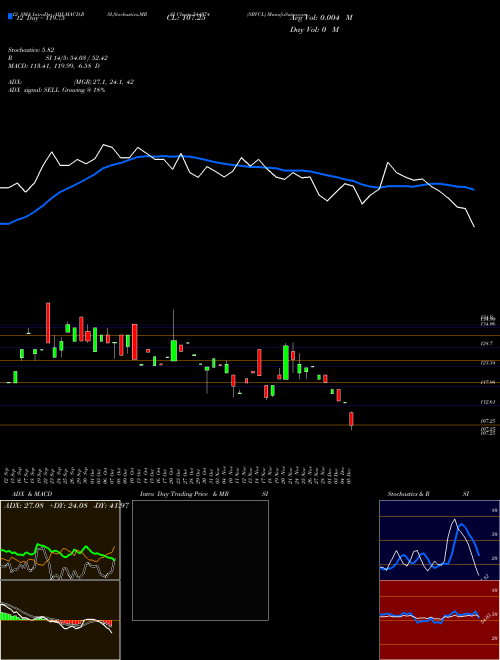Select the 'Stochastics: 5.82' reading
This screenshot has width=500, height=660.
(31, 50)
